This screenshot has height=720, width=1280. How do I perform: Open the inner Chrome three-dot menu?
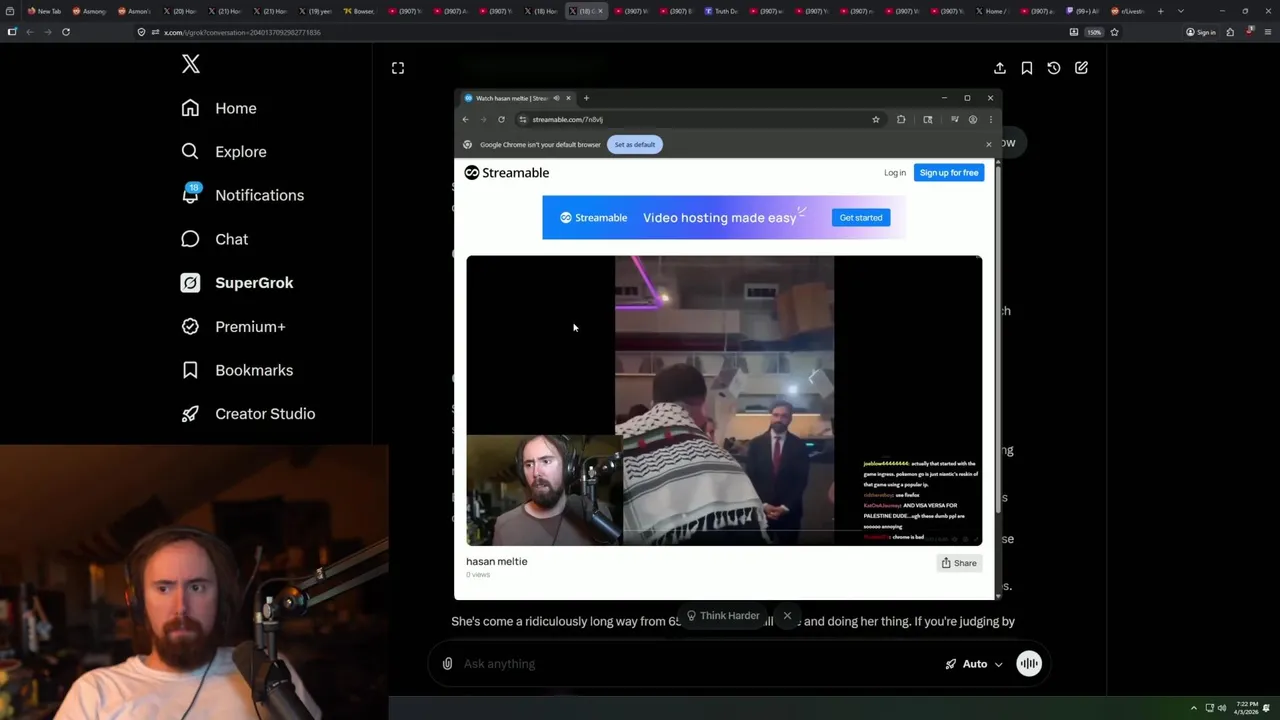[x=990, y=120]
